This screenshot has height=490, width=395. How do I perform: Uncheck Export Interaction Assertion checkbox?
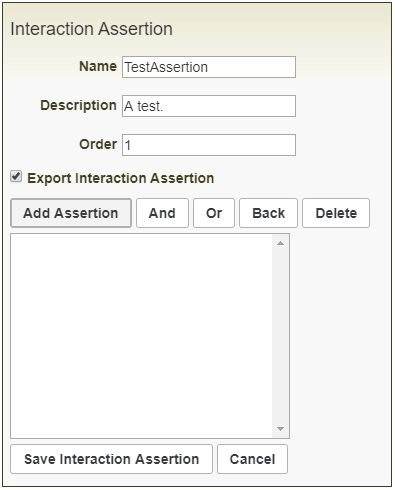coord(16,176)
